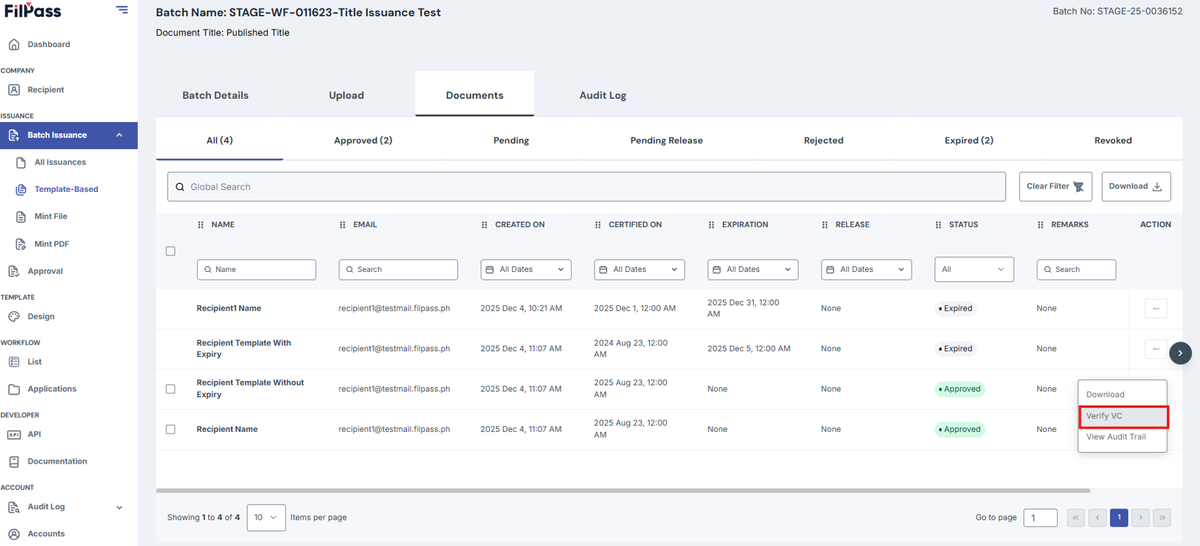Open the Expiration dates dropdown
This screenshot has width=1200, height=546.
[753, 269]
